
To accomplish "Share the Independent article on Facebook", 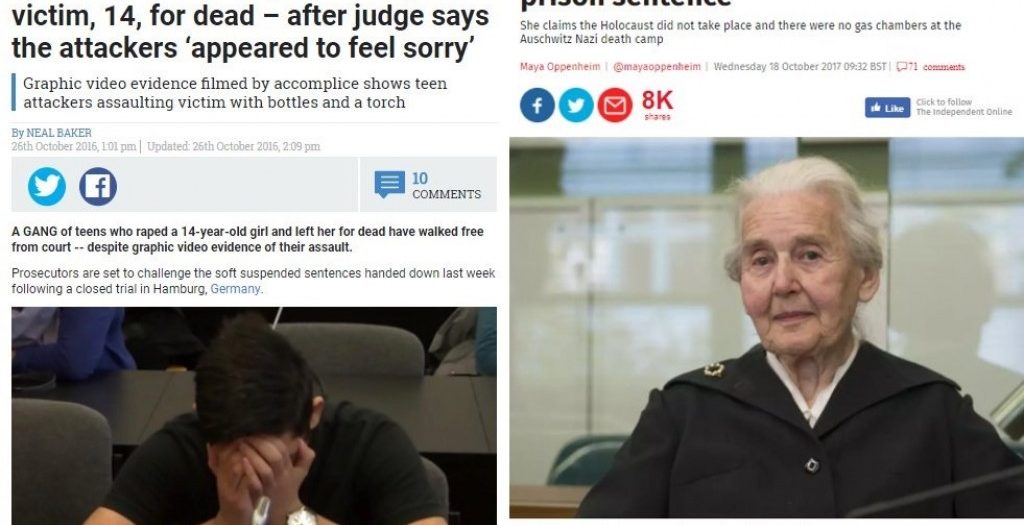I will click(x=537, y=106).
